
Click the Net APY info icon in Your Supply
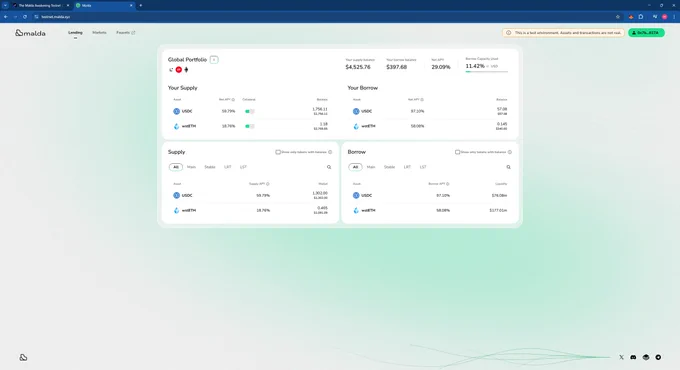(x=233, y=100)
